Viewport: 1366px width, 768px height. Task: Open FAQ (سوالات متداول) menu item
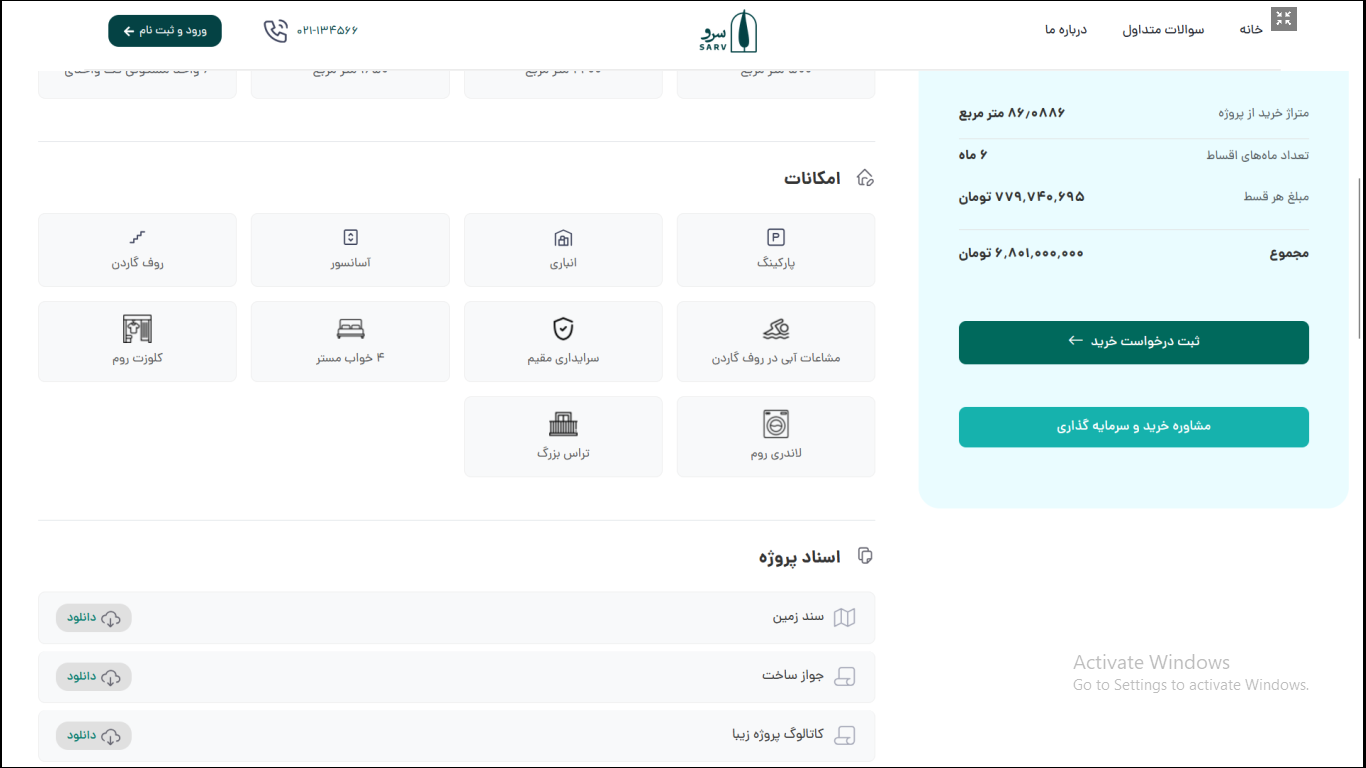(x=1163, y=30)
